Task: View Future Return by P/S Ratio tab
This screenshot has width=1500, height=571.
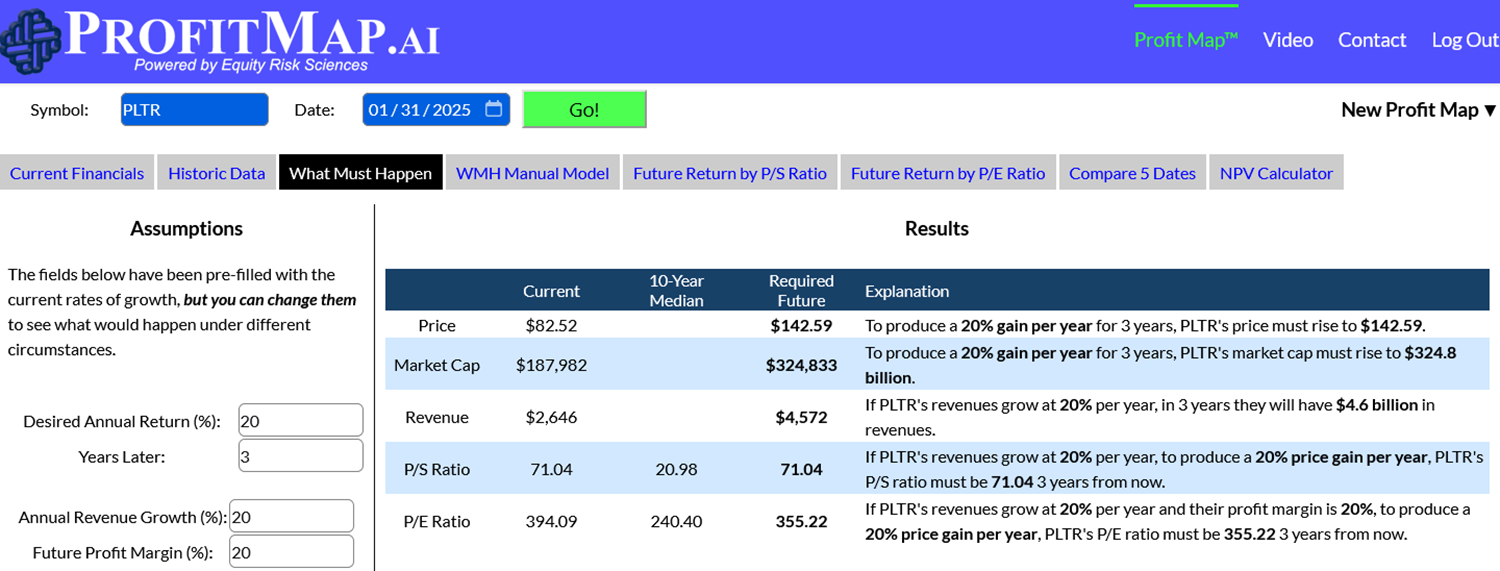Action: tap(730, 173)
